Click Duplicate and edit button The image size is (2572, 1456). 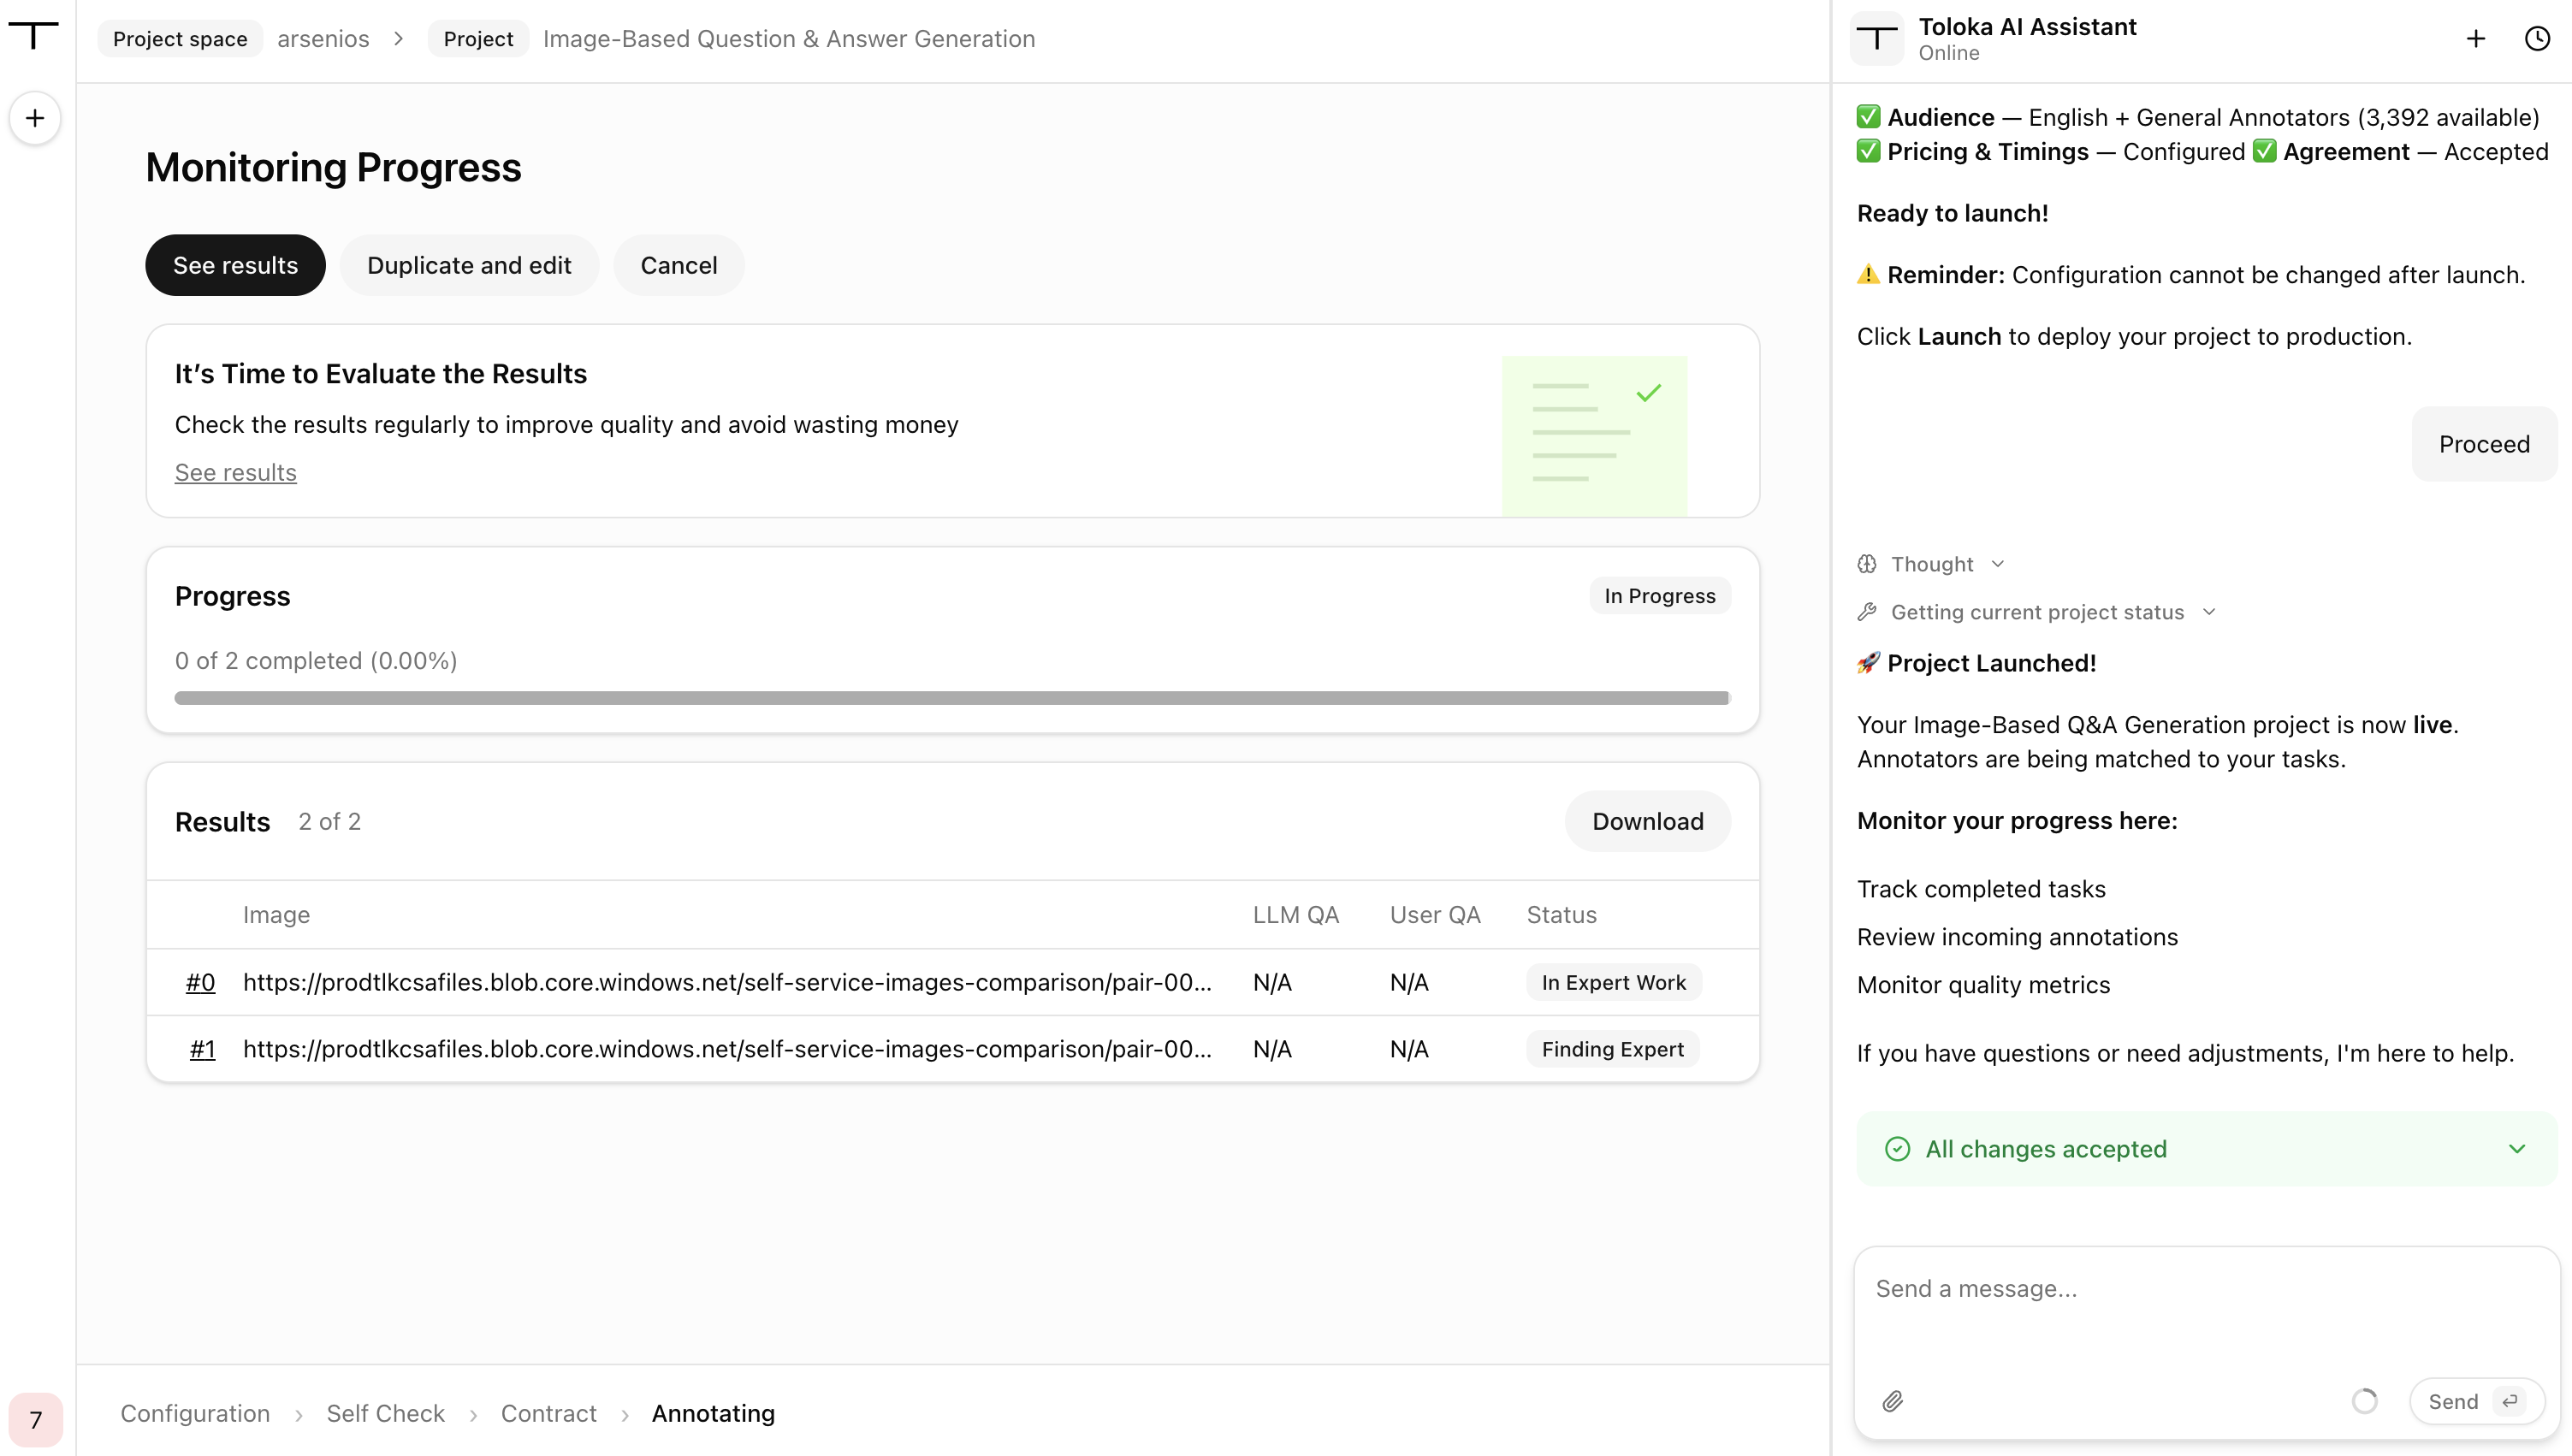pos(469,265)
